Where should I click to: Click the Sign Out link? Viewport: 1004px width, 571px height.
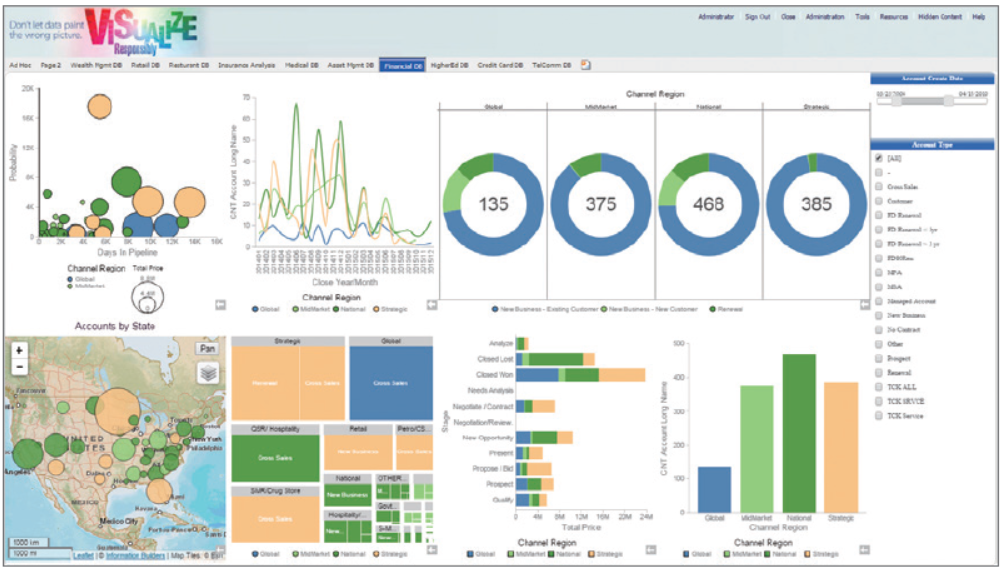pyautogui.click(x=759, y=17)
